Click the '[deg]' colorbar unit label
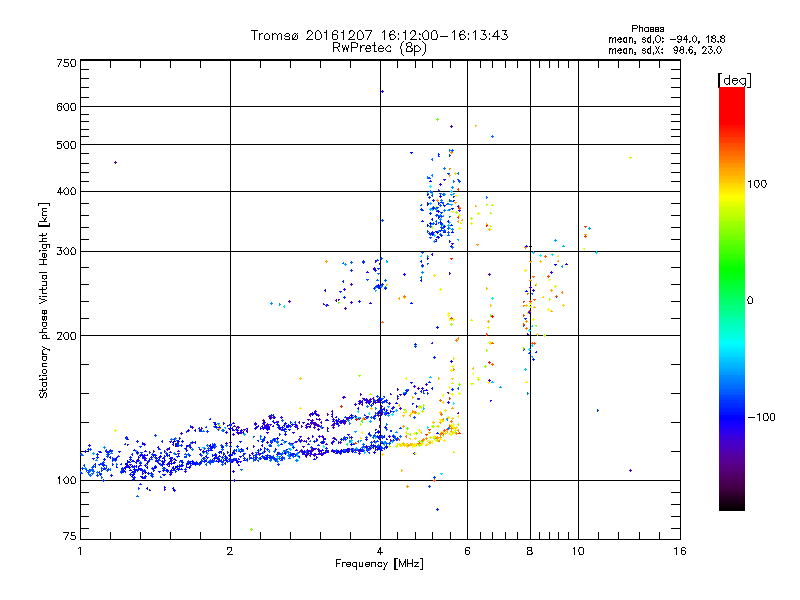 point(734,80)
